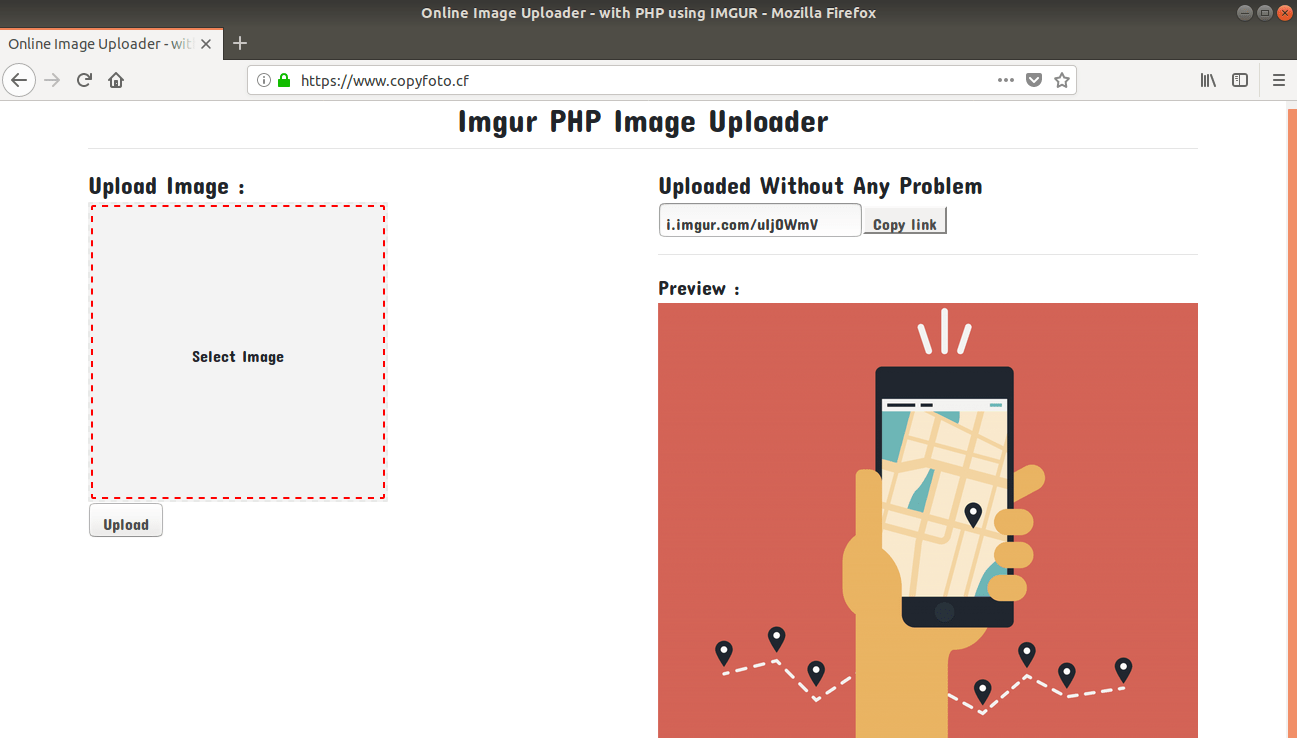Save page to Pocket
The height and width of the screenshot is (738, 1297).
click(1034, 80)
